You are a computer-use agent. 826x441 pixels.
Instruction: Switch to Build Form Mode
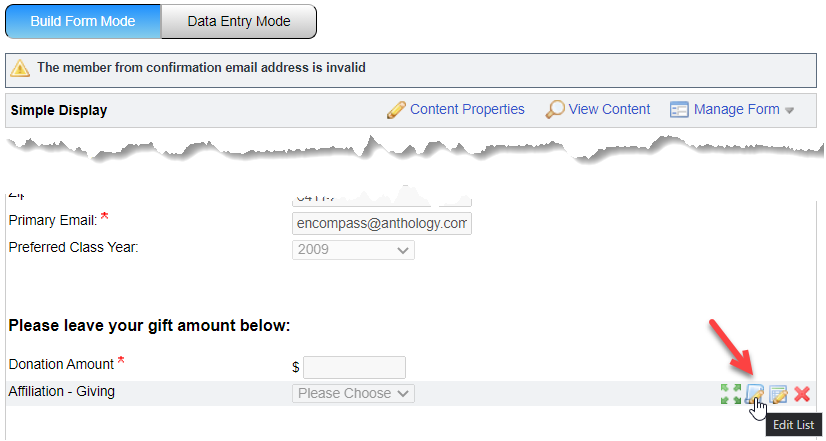click(x=82, y=21)
